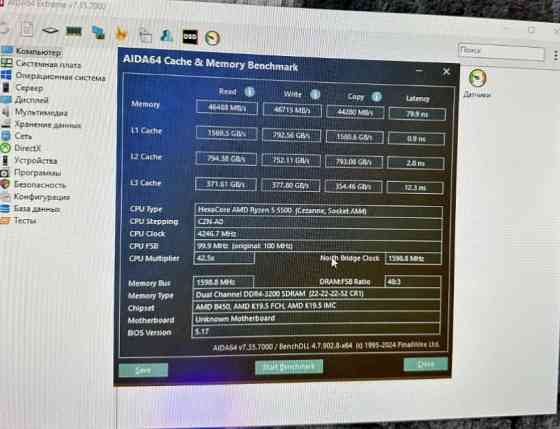
Task: Close benchmark dialog with X button
Action: click(446, 72)
